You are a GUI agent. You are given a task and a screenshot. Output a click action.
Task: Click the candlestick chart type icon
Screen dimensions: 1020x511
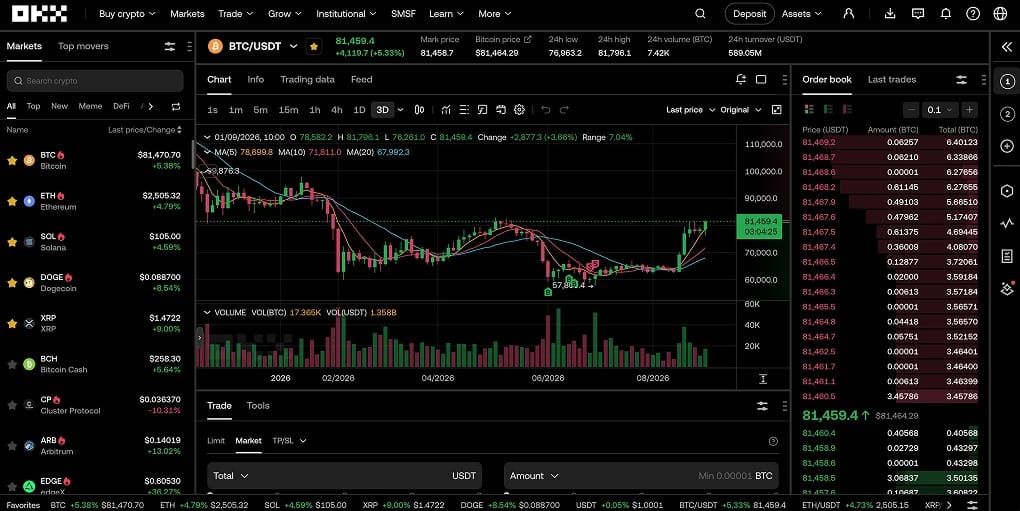tap(420, 110)
